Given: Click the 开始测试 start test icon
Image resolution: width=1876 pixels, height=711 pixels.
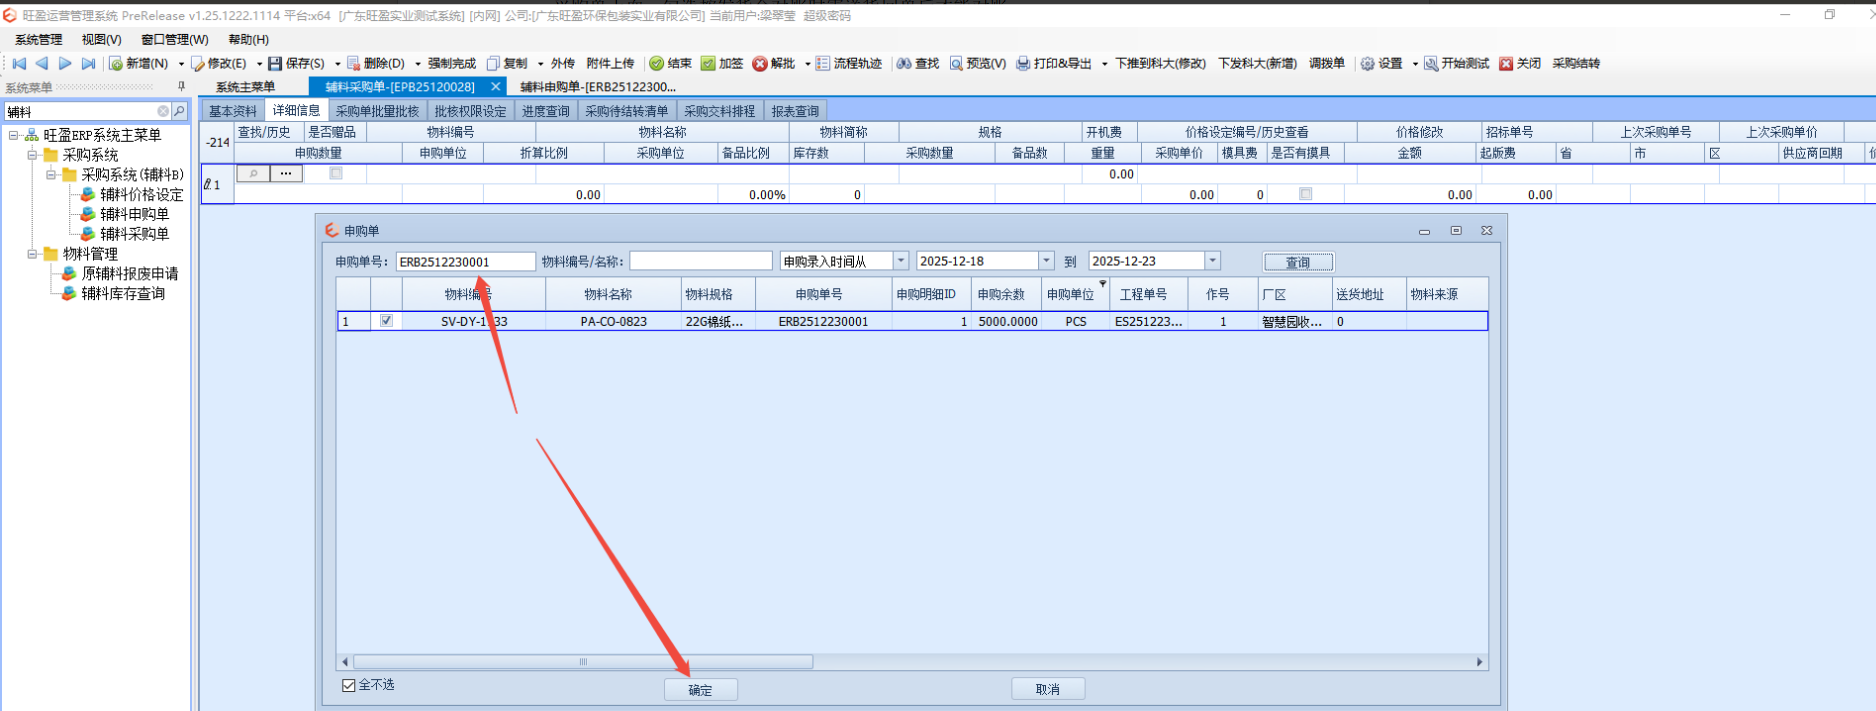Looking at the screenshot, I should click(1431, 63).
